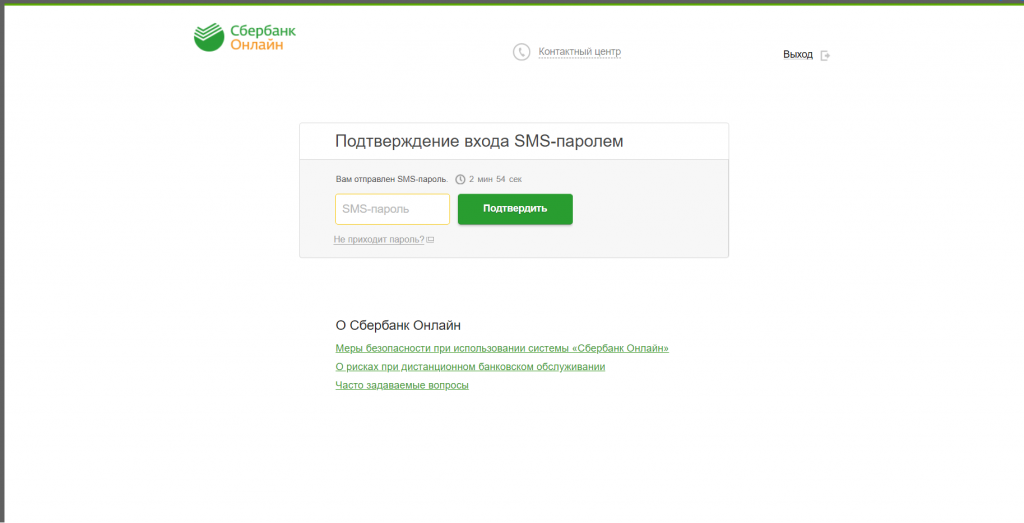
Task: Open 'О рисках при дистанционном банковском обслуживании' link
Action: pyautogui.click(x=470, y=367)
